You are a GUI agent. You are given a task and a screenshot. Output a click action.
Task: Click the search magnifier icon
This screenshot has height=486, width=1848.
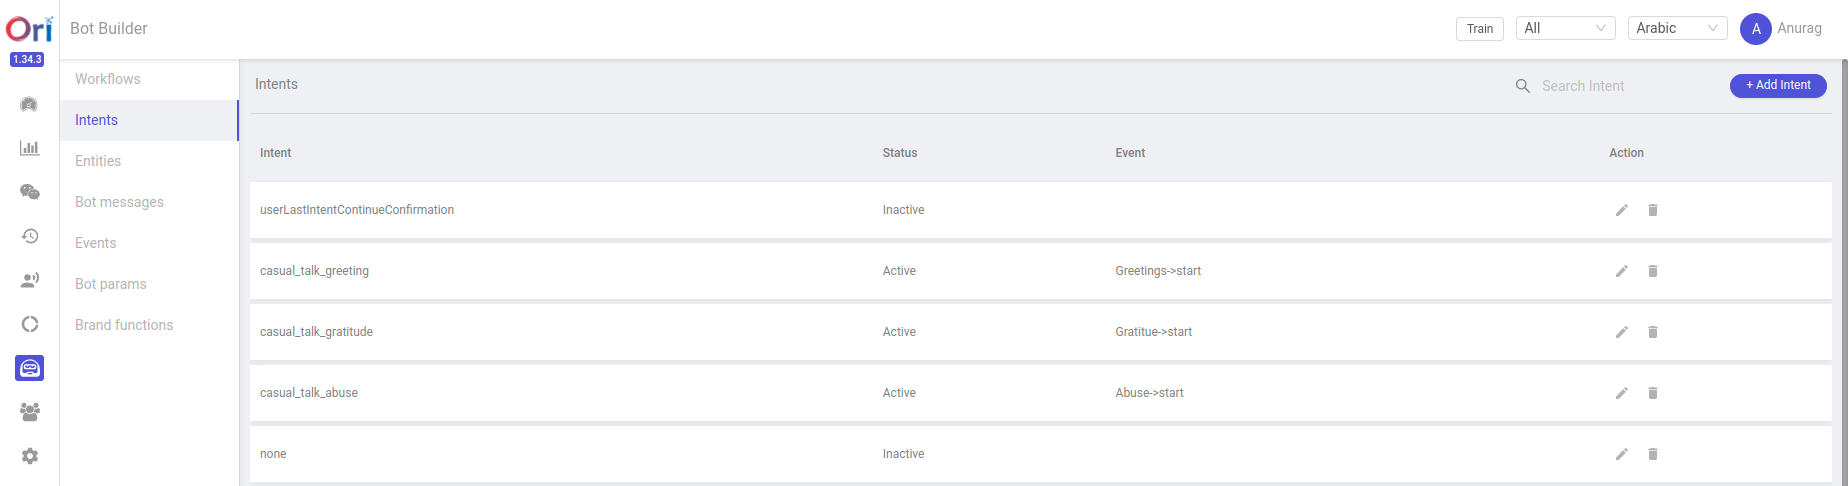point(1522,86)
